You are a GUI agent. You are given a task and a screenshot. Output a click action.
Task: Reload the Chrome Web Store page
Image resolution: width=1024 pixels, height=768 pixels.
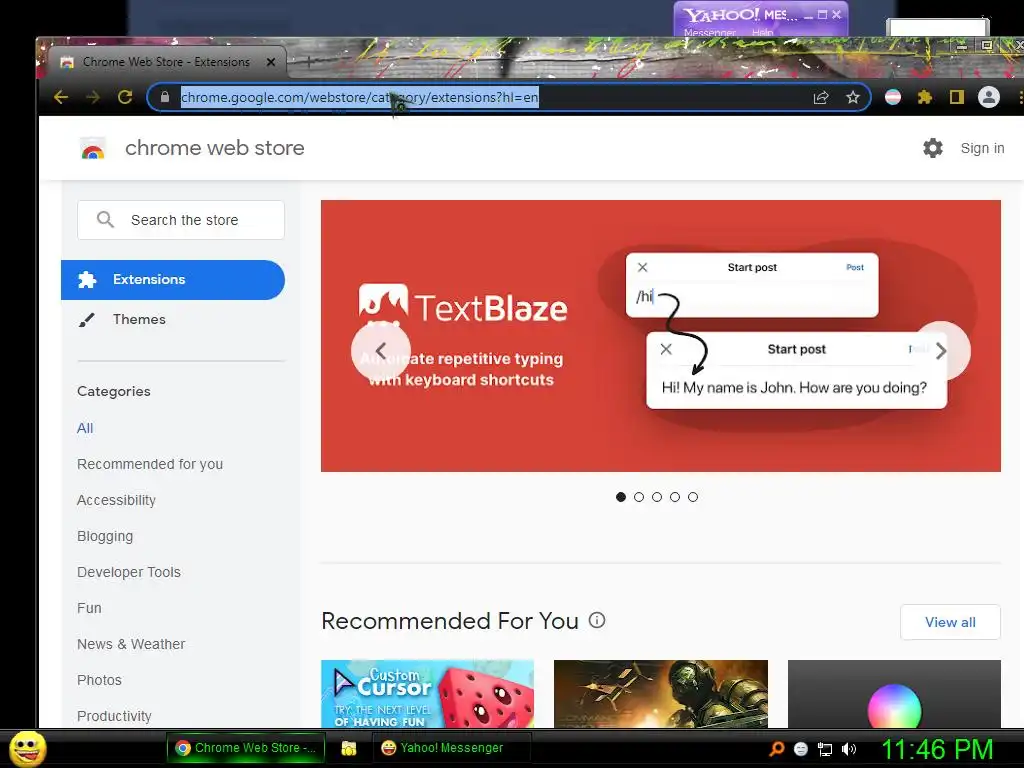(x=125, y=97)
